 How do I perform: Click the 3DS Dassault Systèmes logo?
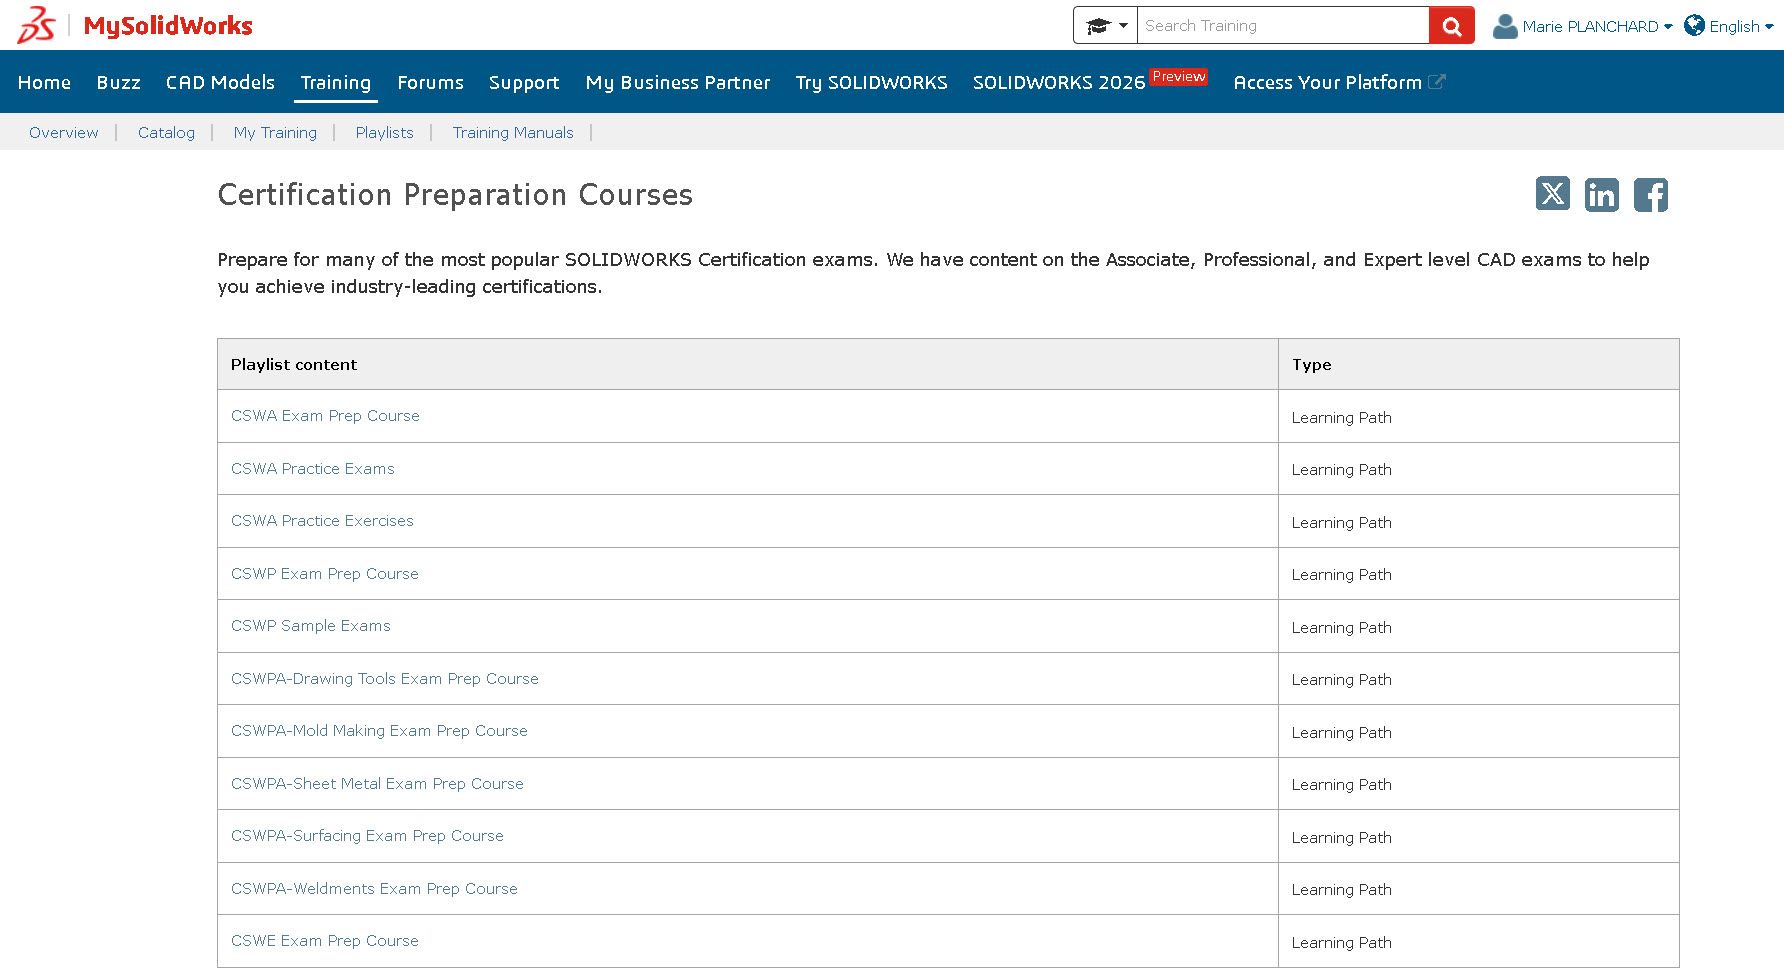(34, 25)
